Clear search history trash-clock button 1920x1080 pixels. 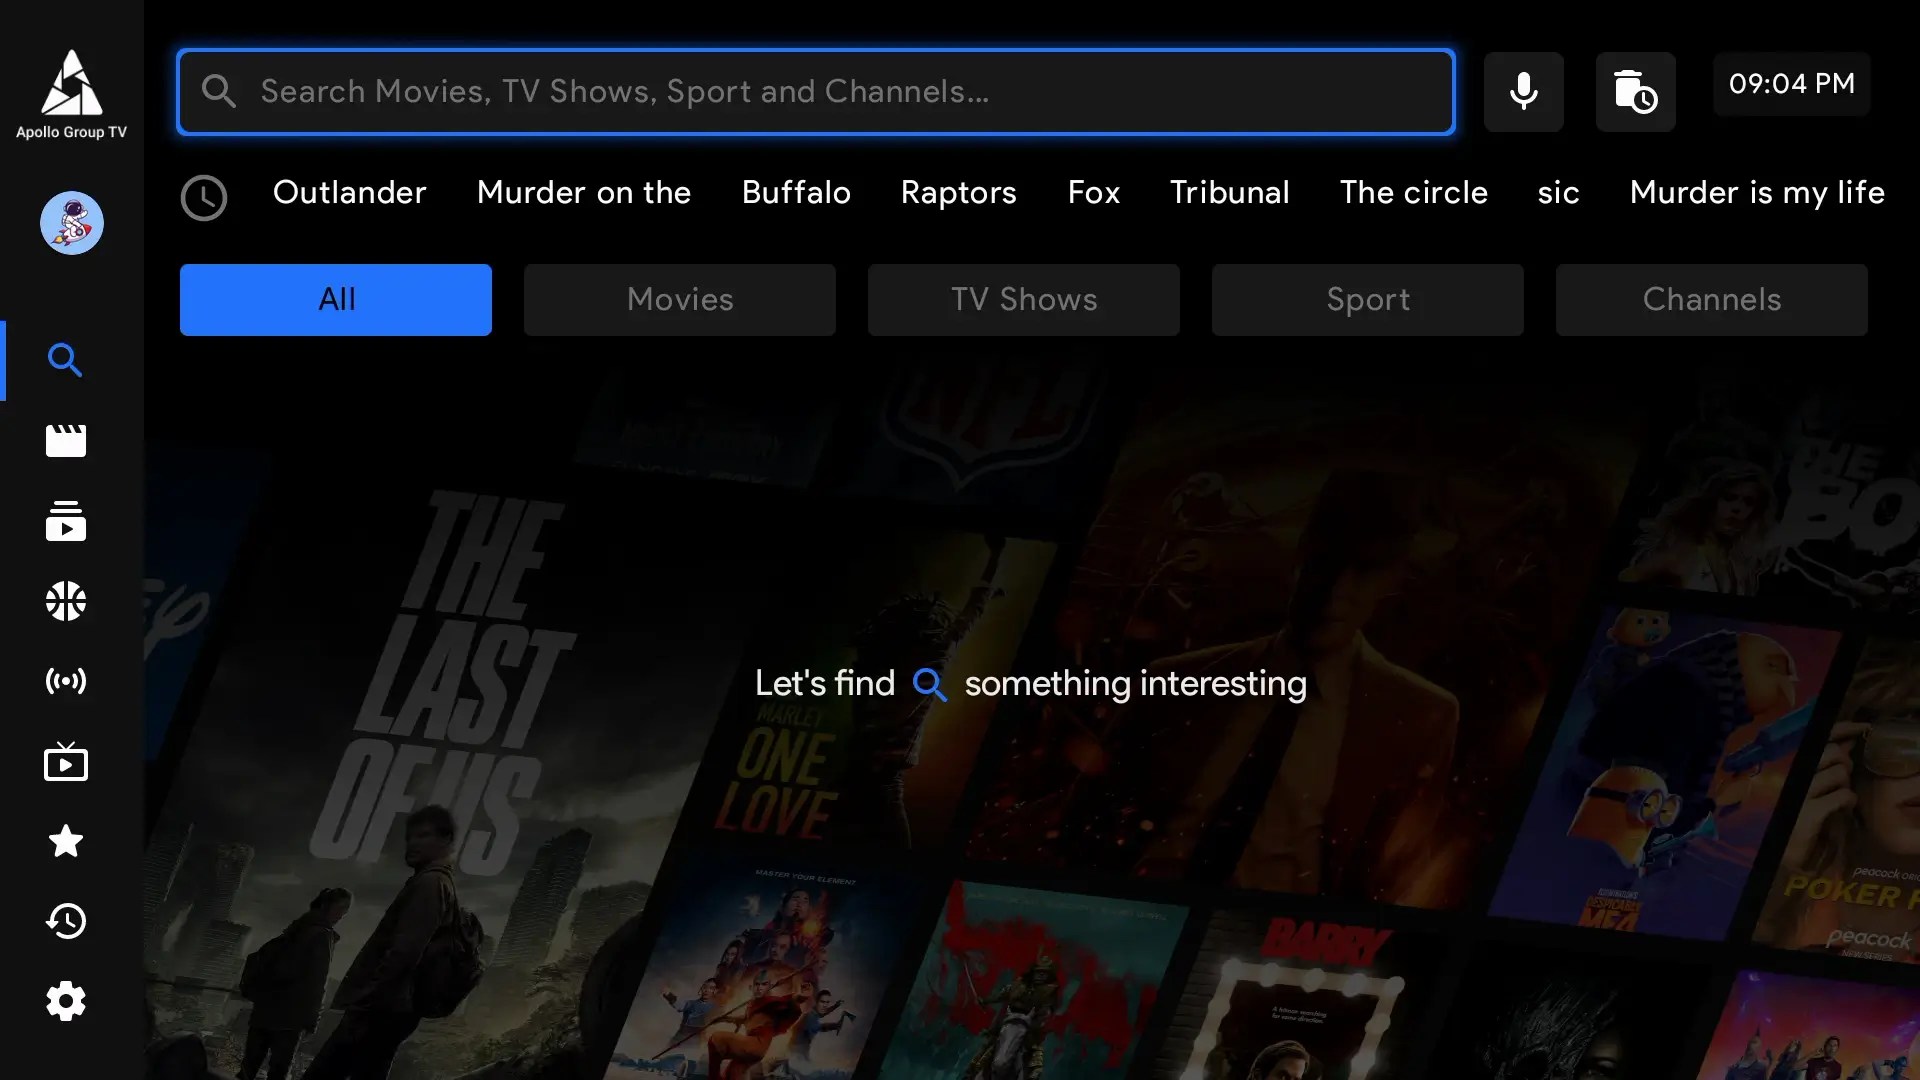click(x=1636, y=92)
